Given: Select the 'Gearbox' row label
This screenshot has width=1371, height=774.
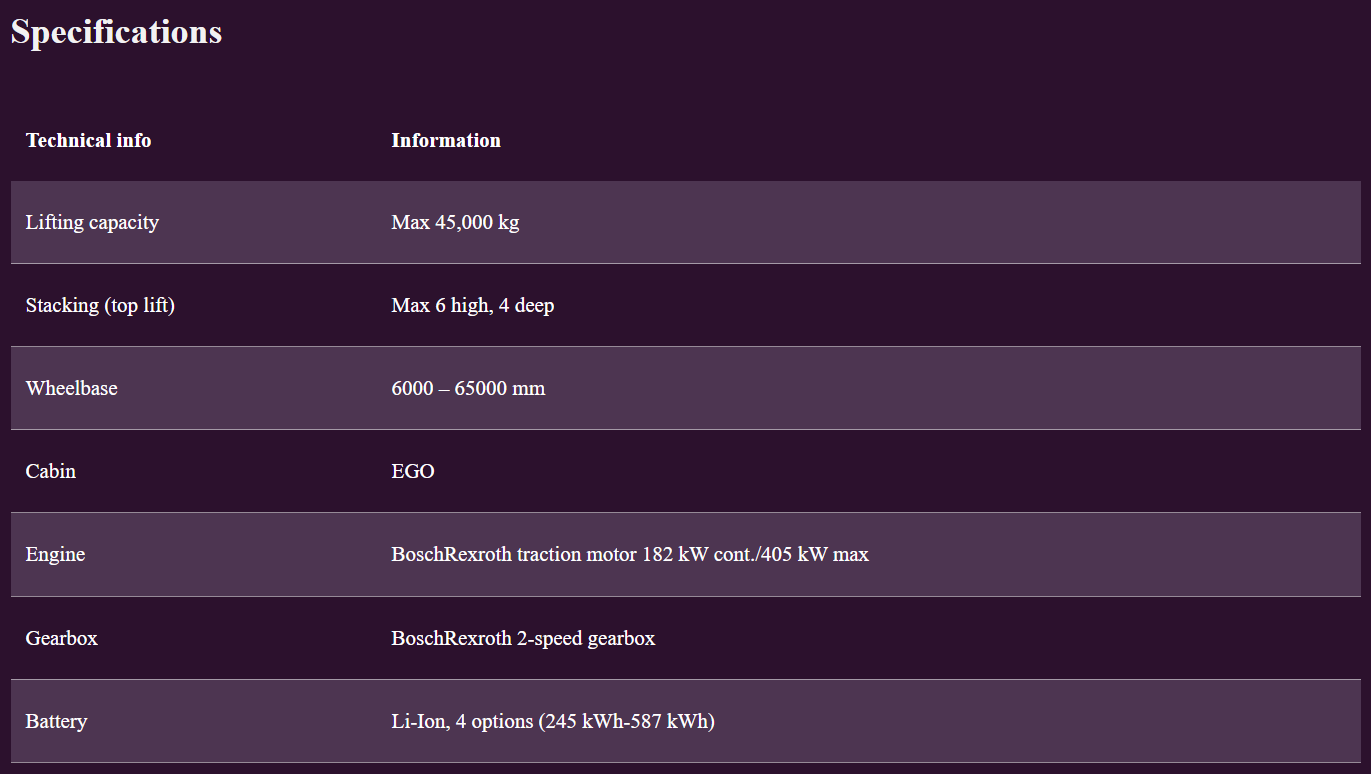Looking at the screenshot, I should pos(61,638).
